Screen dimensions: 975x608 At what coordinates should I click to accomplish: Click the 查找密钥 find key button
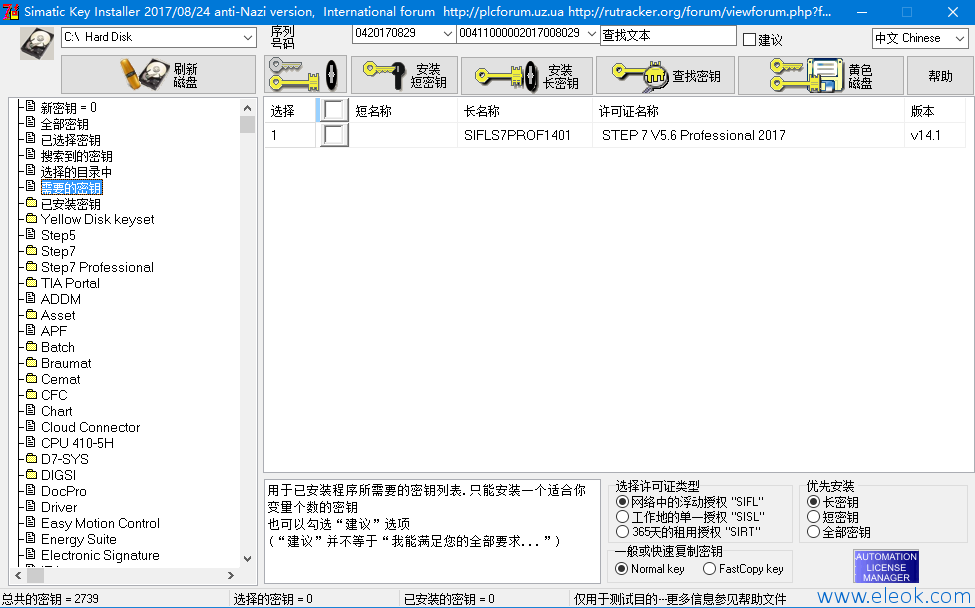[665, 75]
